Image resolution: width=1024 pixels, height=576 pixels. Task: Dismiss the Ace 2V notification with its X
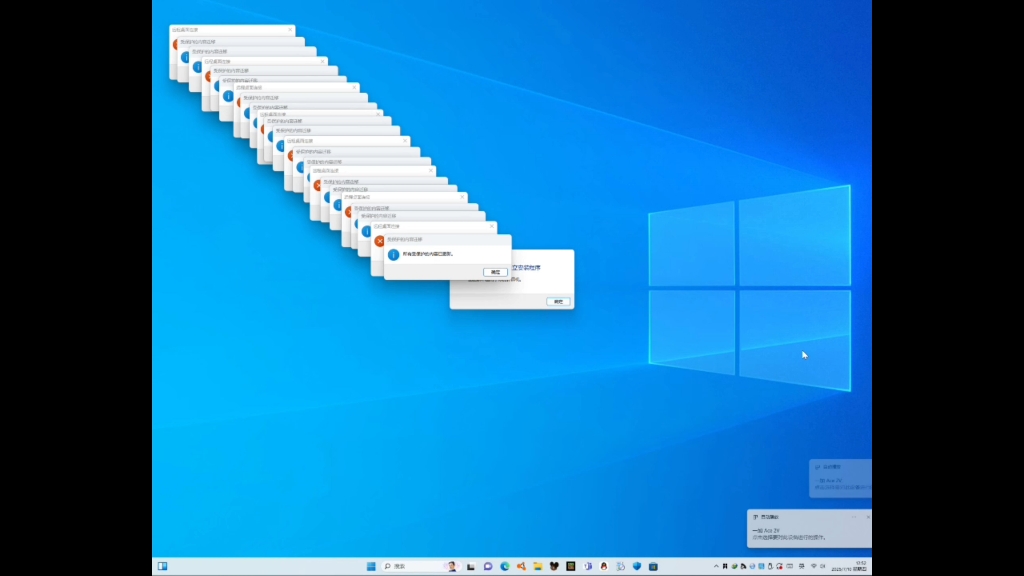[867, 517]
